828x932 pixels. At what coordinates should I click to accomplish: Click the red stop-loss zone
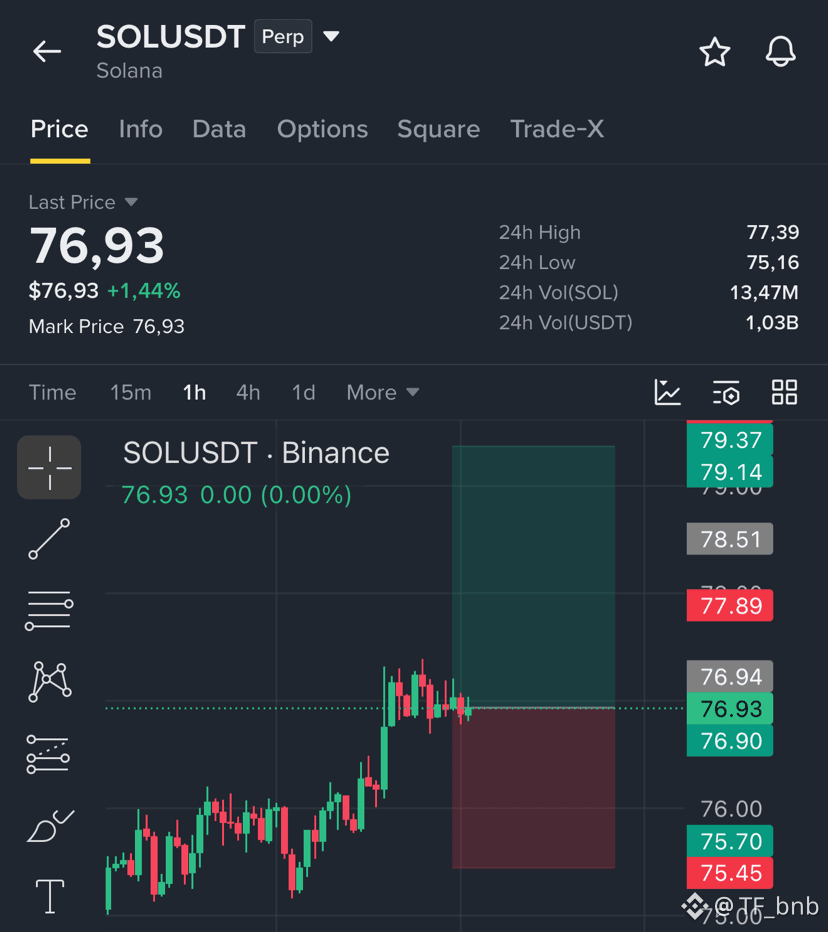[533, 788]
